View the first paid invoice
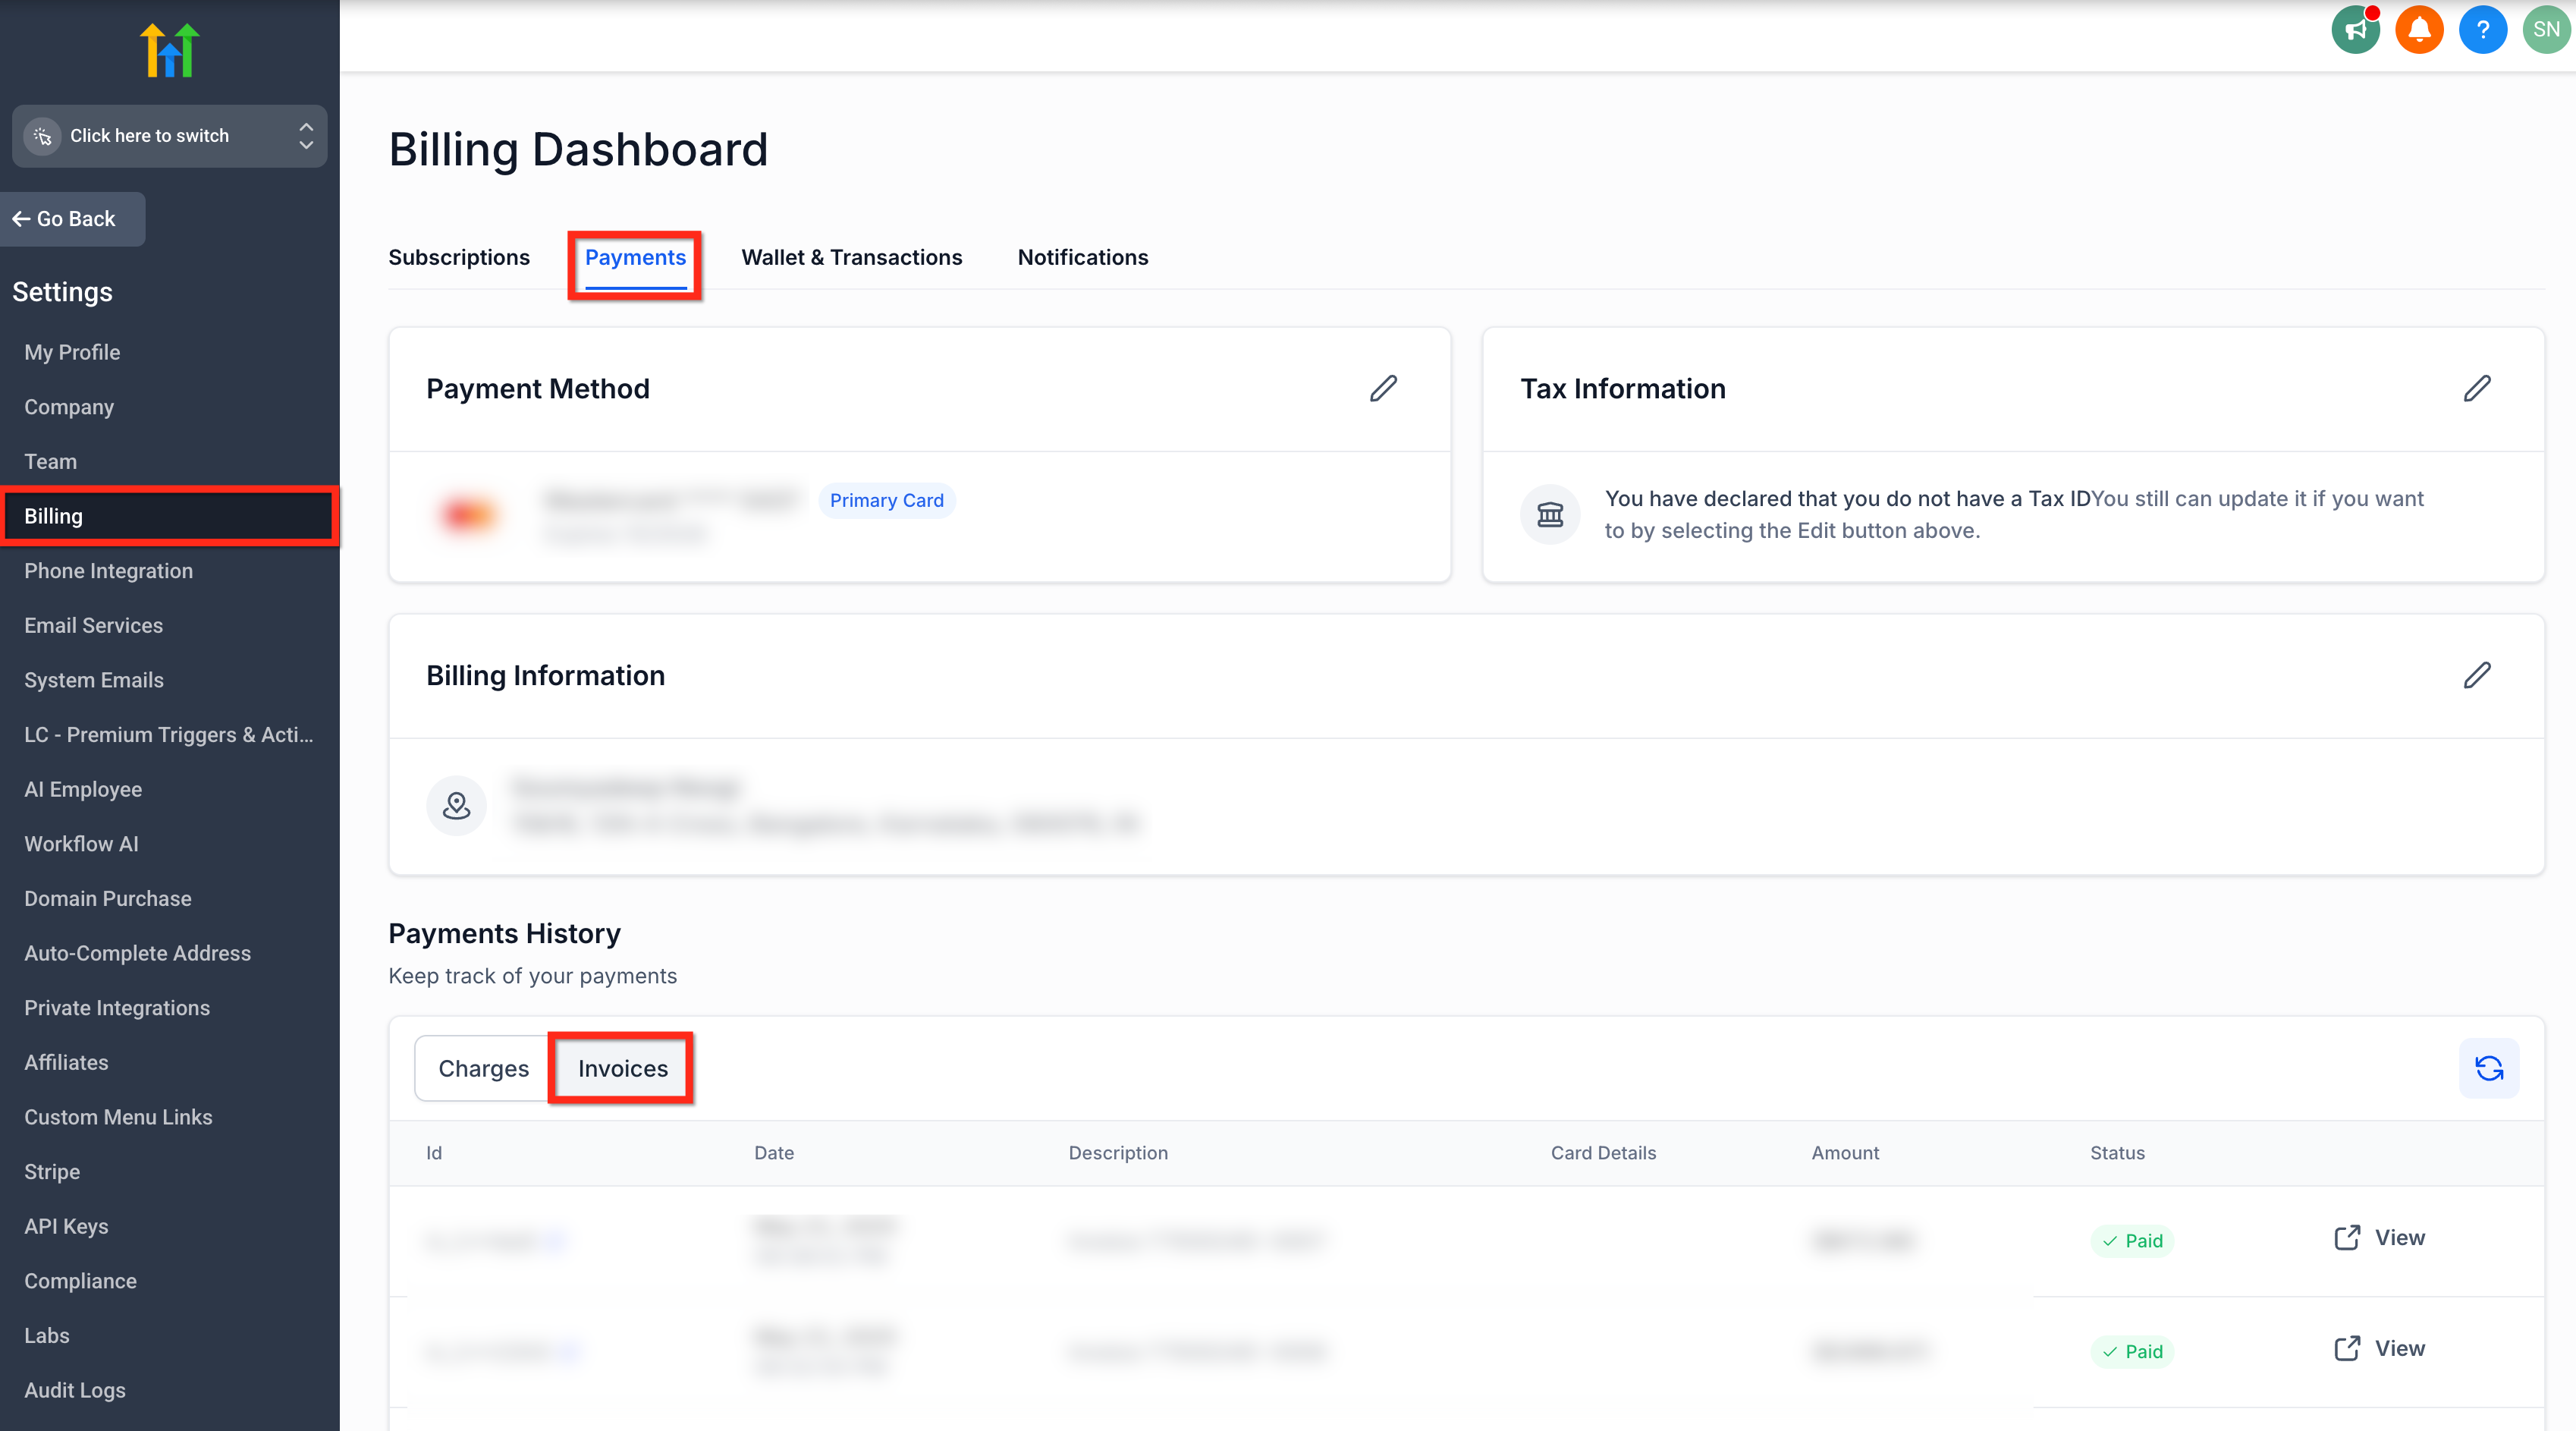This screenshot has height=1431, width=2576. pyautogui.click(x=2379, y=1237)
